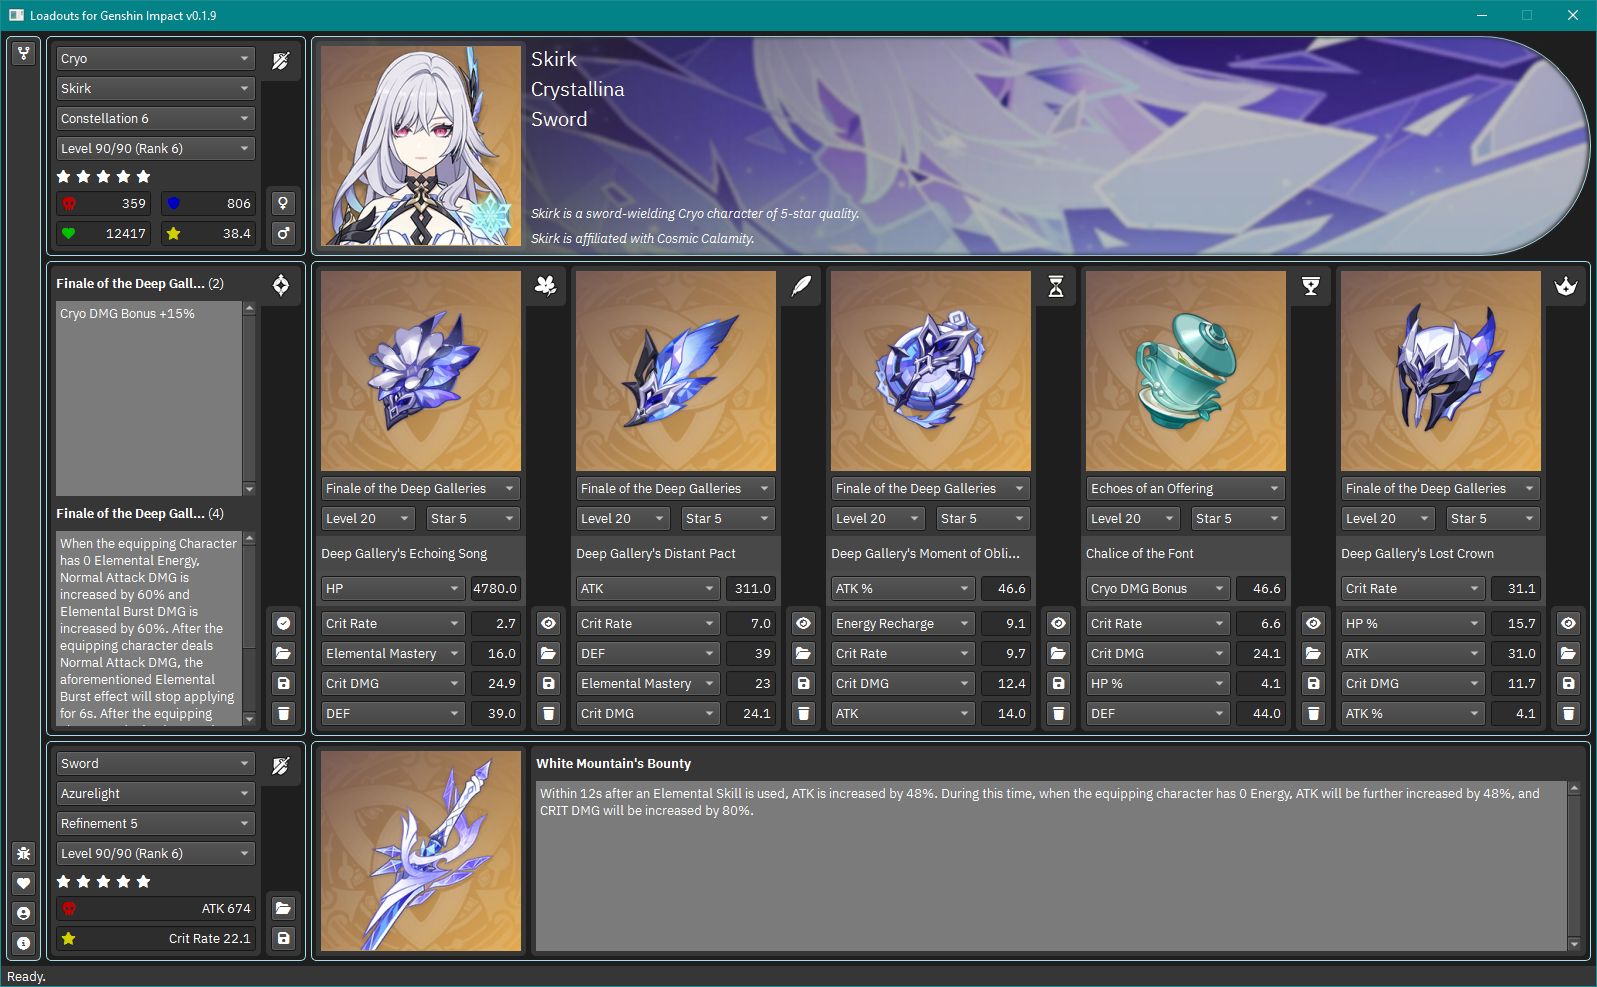
Task: Click the check-circle icon beside the set bonus text
Action: 284,623
